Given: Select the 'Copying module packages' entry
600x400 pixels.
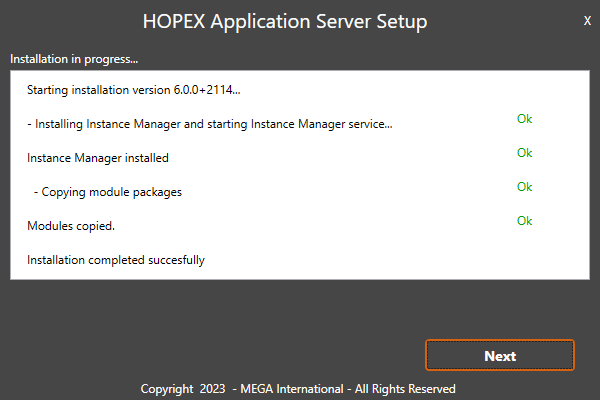Looking at the screenshot, I should click(107, 191).
